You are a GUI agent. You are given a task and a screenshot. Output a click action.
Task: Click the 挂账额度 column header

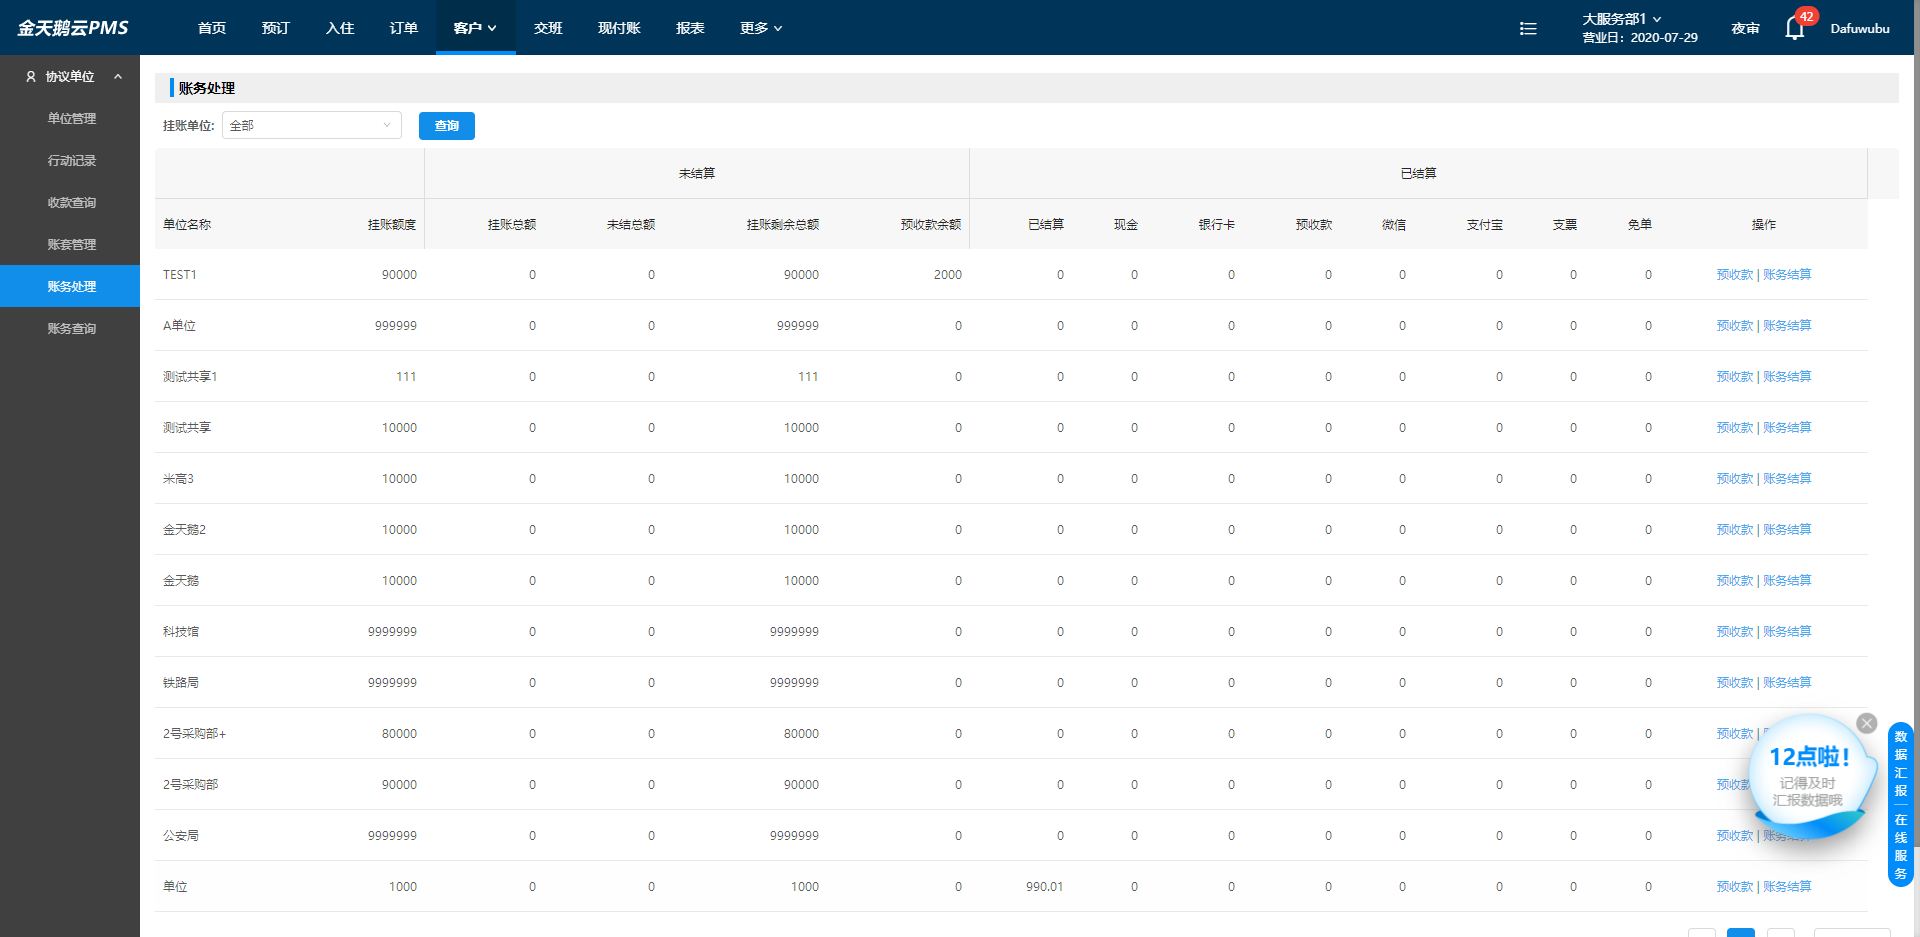tap(392, 224)
